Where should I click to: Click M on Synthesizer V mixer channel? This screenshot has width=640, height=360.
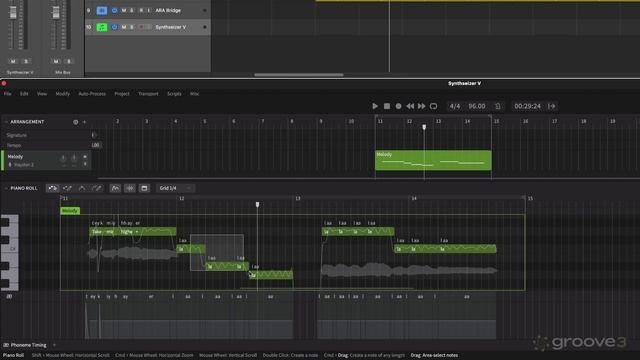13,61
